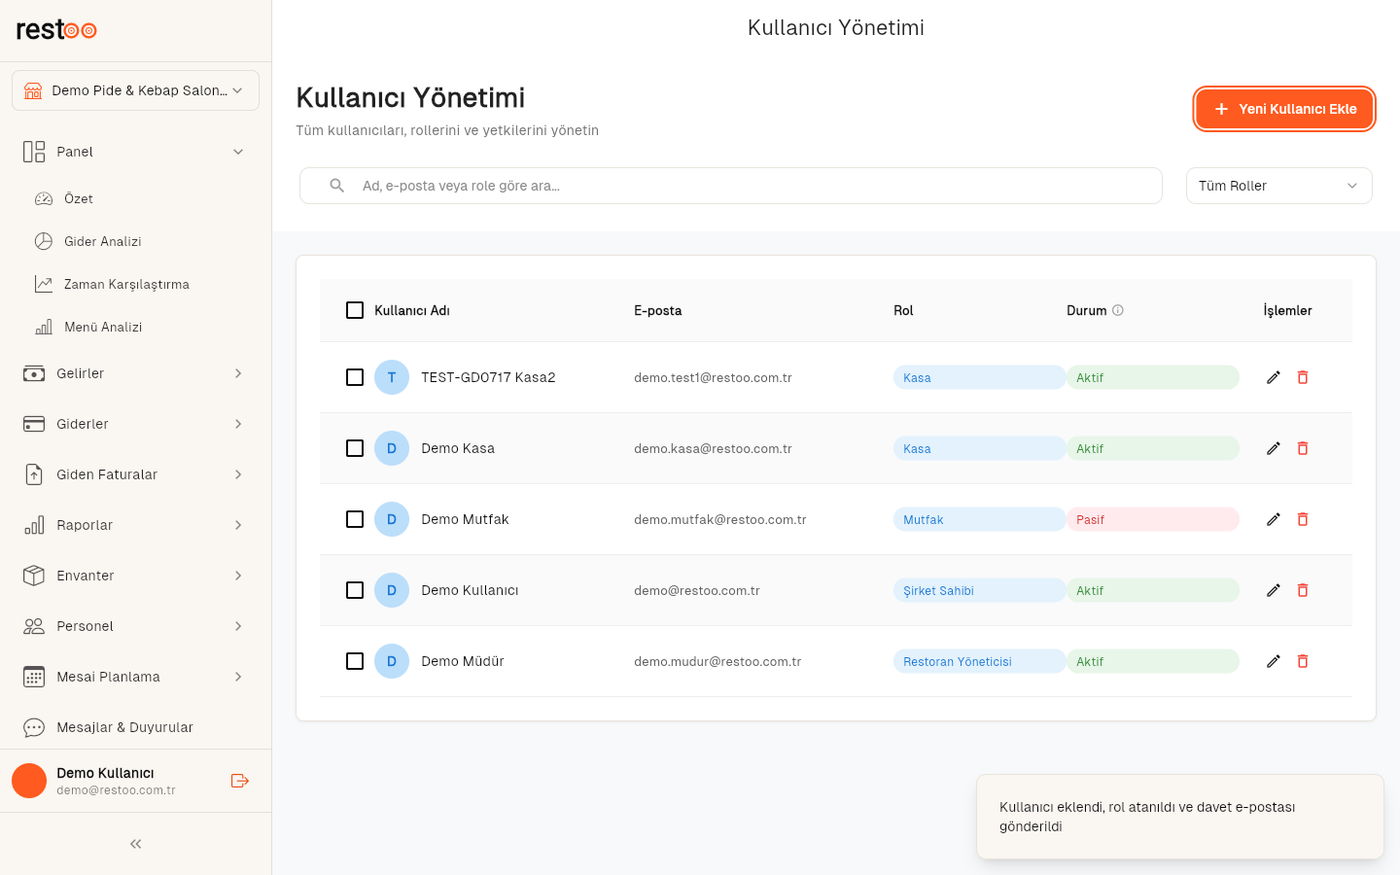Tick the checkbox for demo@restoo.com.tr row
Viewport: 1400px width, 875px height.
click(354, 590)
